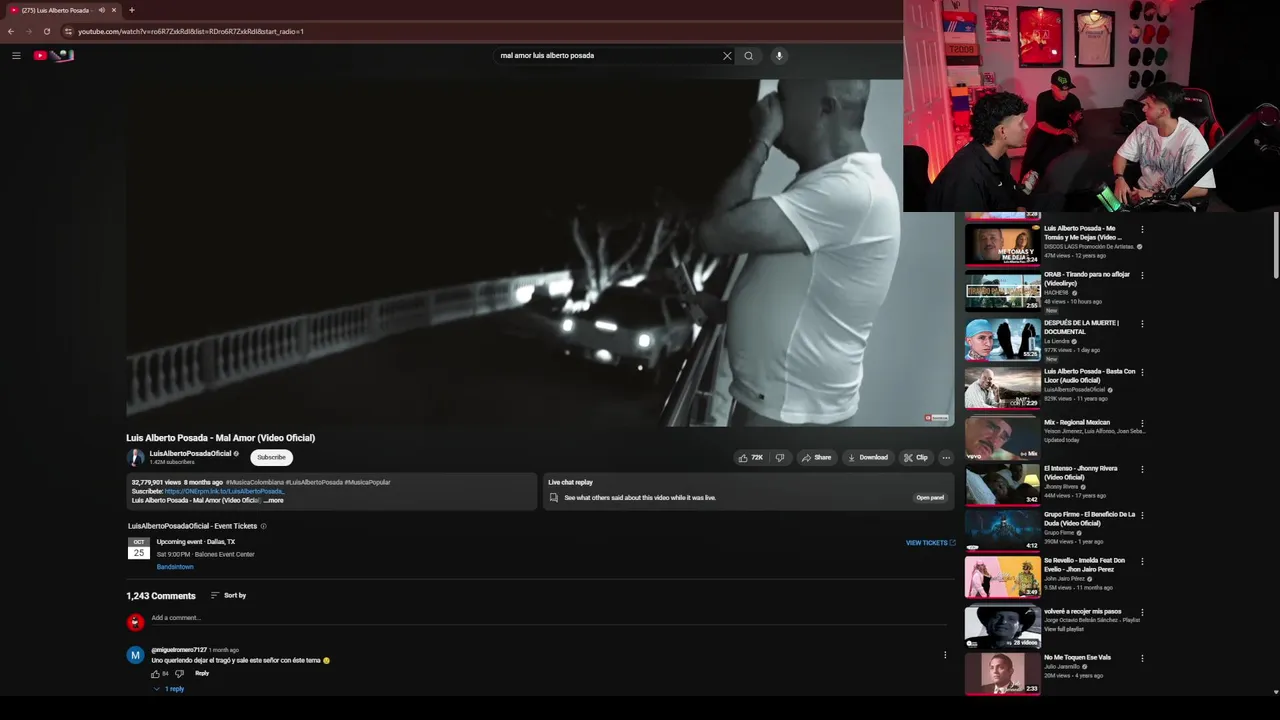Image resolution: width=1280 pixels, height=720 pixels.
Task: Open options for 'No Me Toquen Ese Vals'
Action: pyautogui.click(x=1142, y=658)
